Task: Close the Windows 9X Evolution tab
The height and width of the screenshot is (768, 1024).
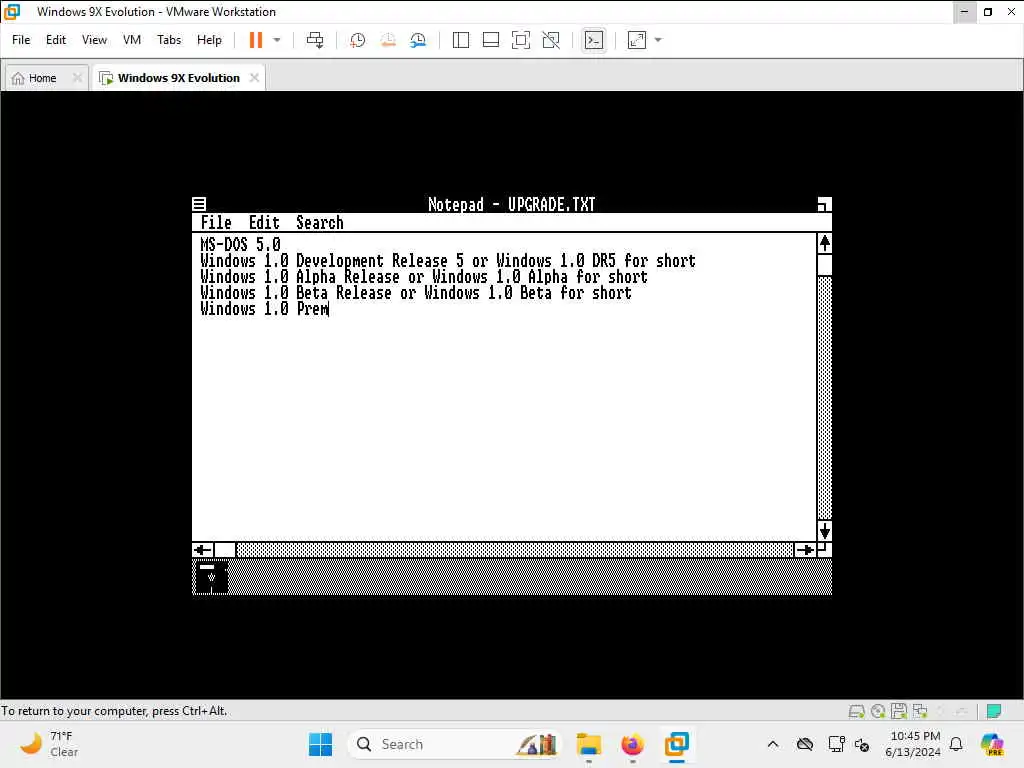Action: [x=254, y=78]
